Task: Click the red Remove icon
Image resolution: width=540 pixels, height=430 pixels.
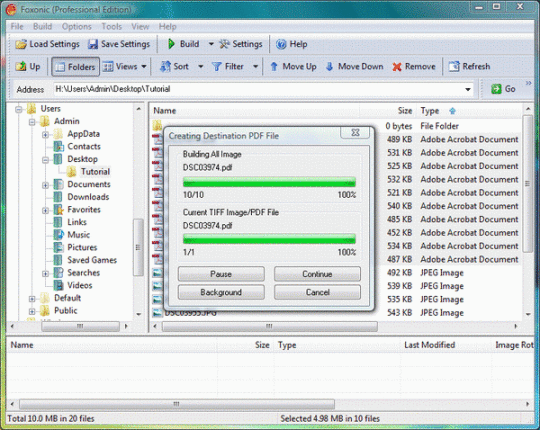Action: click(397, 67)
